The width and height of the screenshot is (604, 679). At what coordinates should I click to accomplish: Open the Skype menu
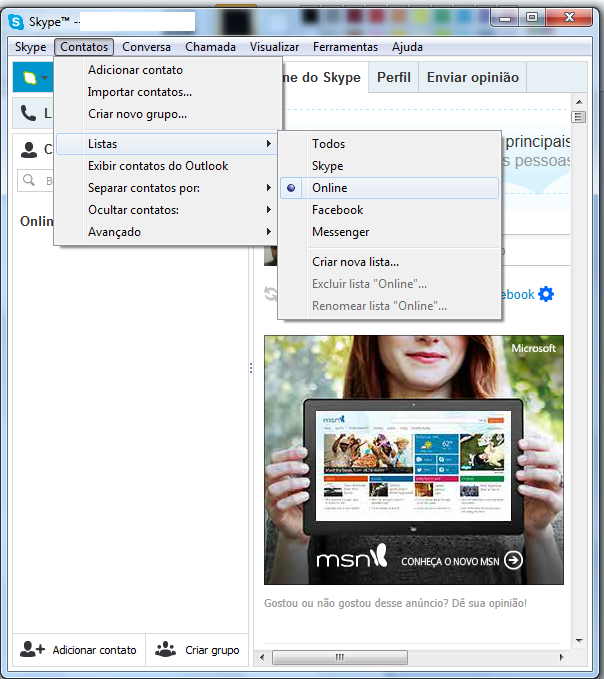[30, 47]
